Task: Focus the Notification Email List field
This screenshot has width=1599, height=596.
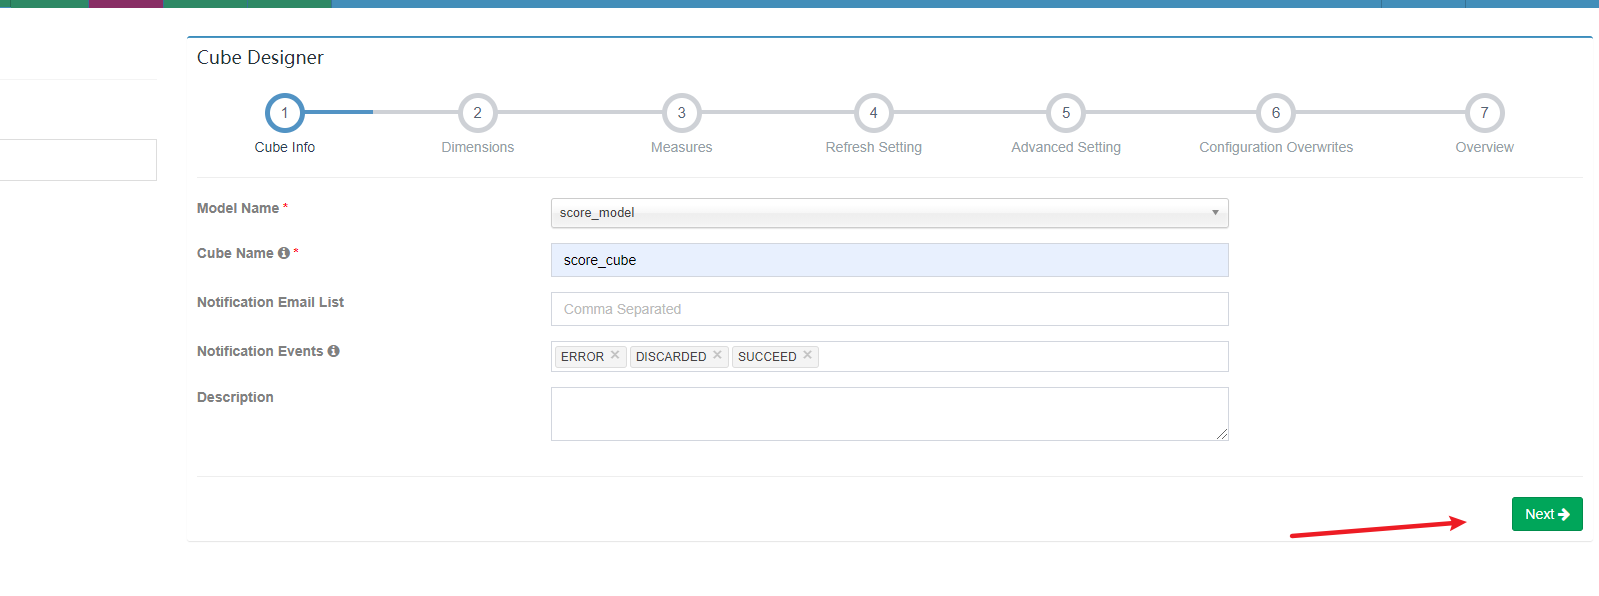Action: pyautogui.click(x=890, y=309)
